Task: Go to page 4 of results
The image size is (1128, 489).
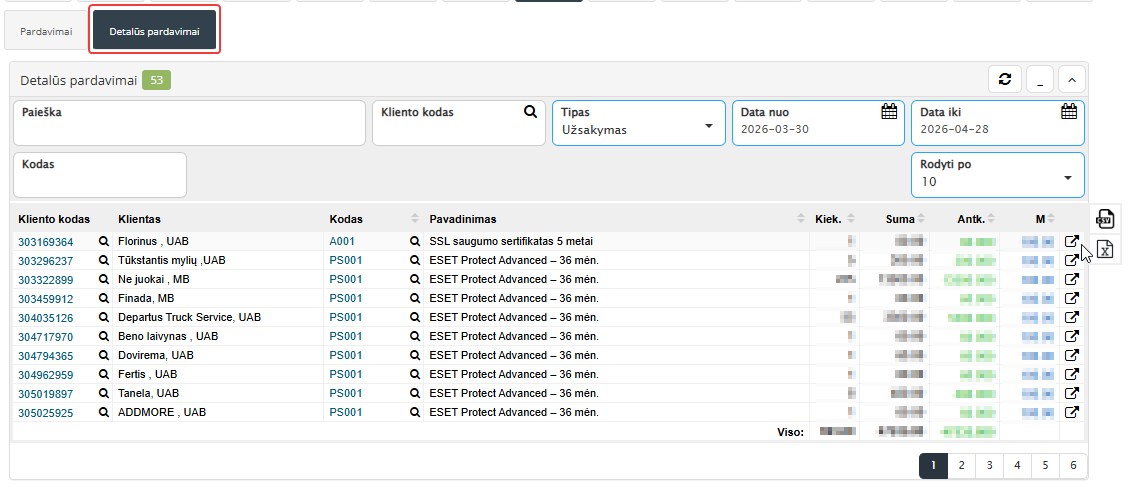Action: coord(1017,465)
